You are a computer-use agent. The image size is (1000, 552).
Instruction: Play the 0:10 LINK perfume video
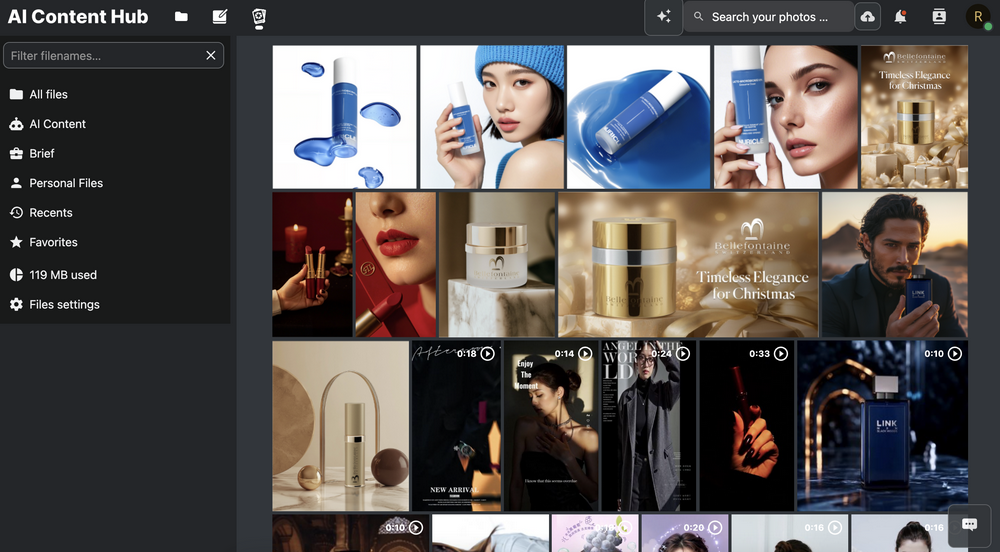tap(883, 426)
